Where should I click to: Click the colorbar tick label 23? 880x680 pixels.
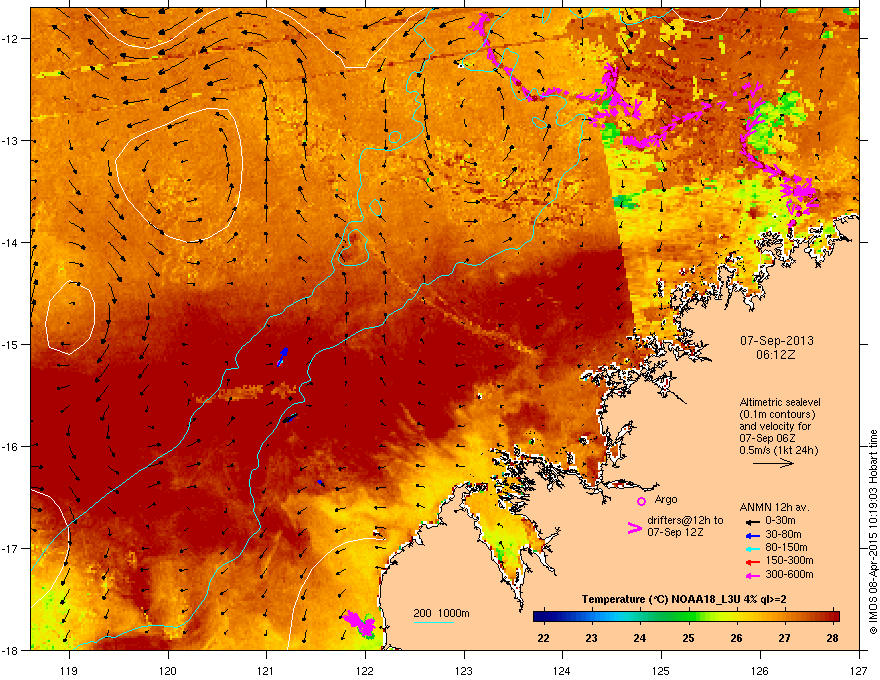[x=591, y=638]
